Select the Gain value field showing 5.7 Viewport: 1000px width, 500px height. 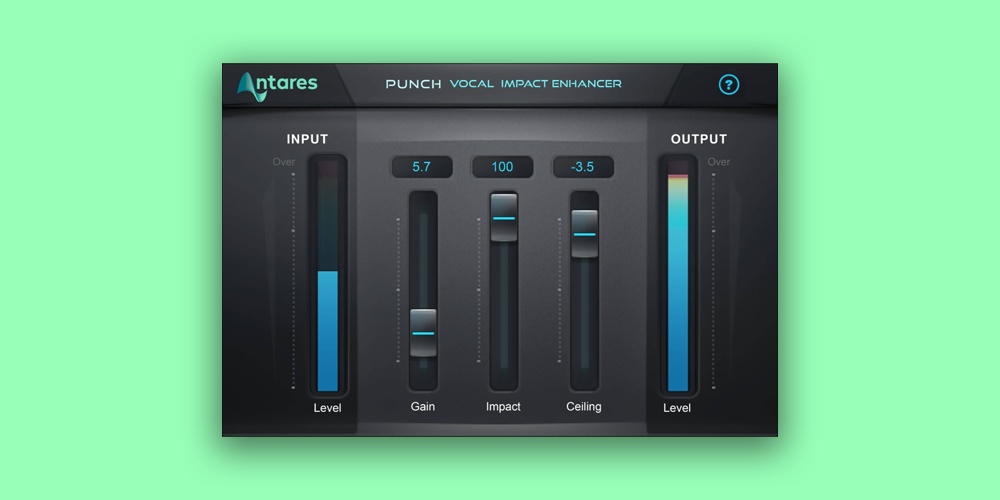point(422,167)
